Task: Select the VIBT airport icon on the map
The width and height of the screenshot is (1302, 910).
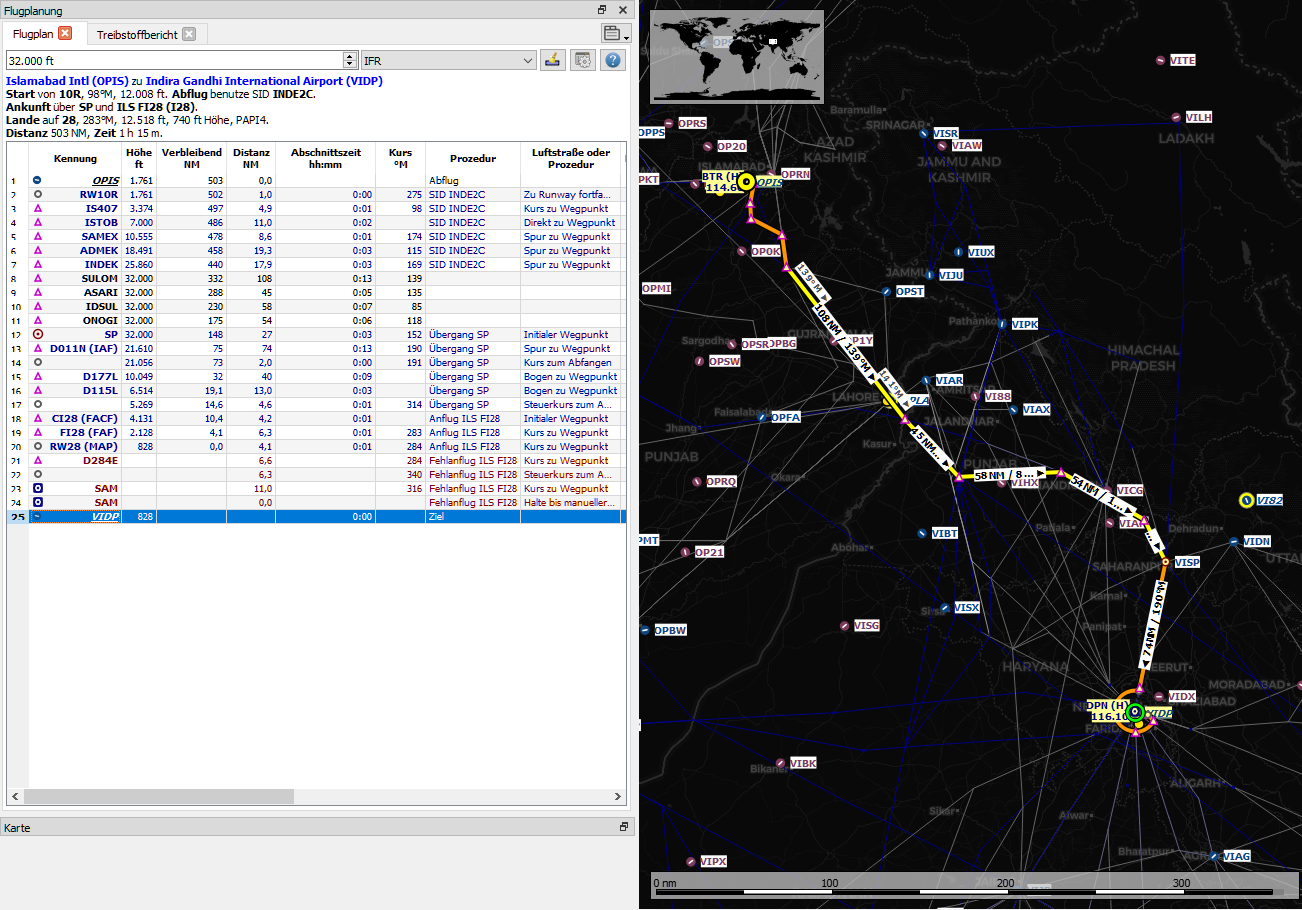Action: [x=923, y=534]
